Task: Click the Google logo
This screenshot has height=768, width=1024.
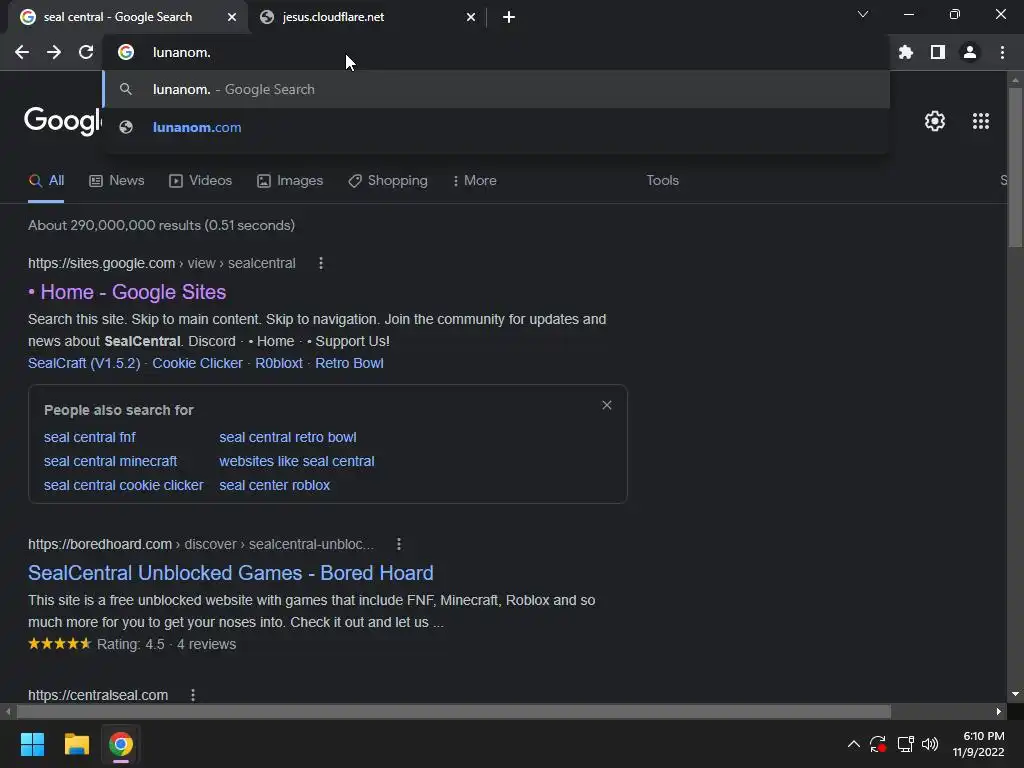Action: click(x=63, y=121)
